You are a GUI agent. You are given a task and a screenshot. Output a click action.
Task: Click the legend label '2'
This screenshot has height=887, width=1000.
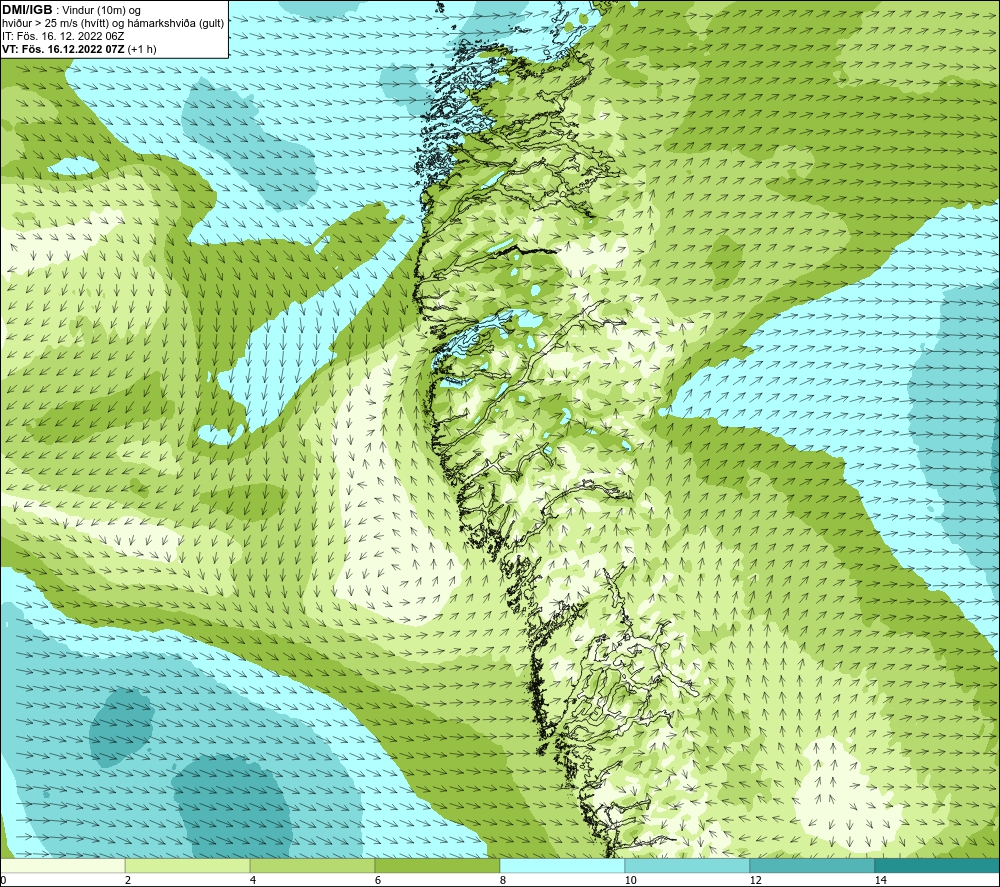[128, 880]
